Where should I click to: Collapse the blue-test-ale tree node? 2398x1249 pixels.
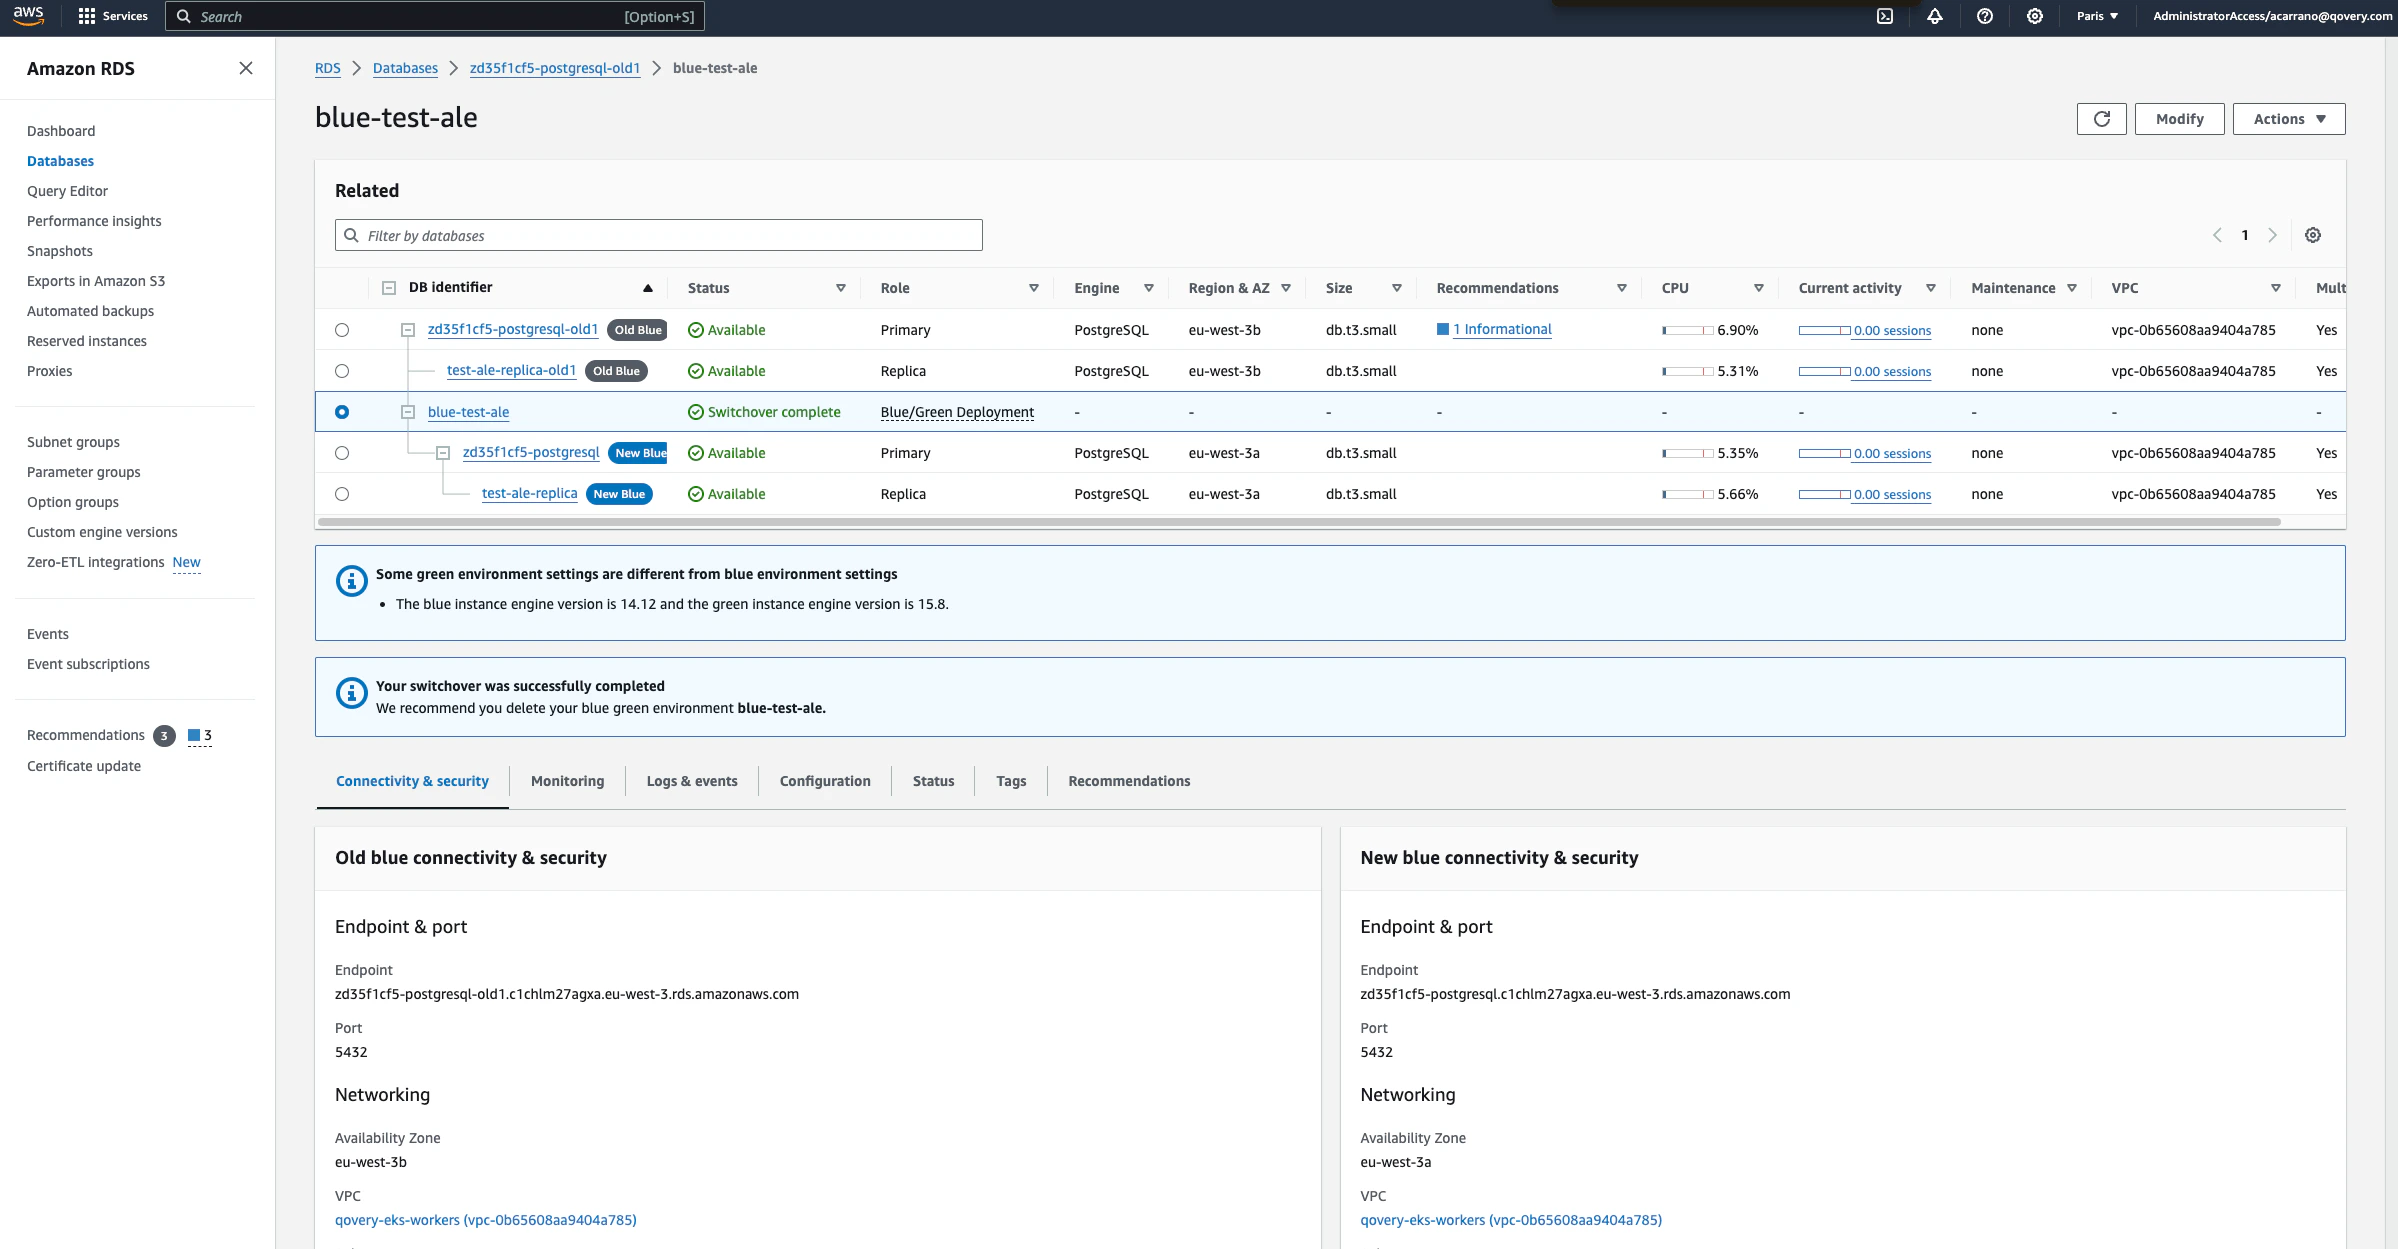(x=408, y=412)
